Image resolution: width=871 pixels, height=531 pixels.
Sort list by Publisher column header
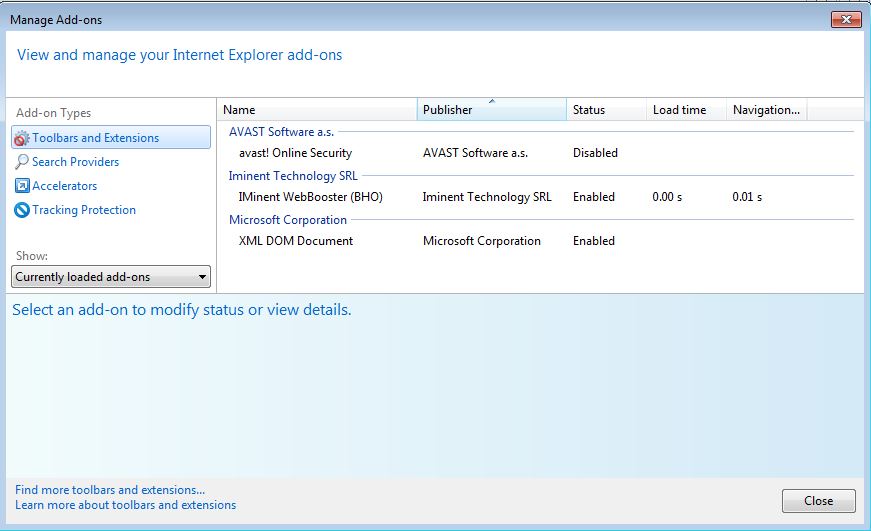click(x=492, y=109)
